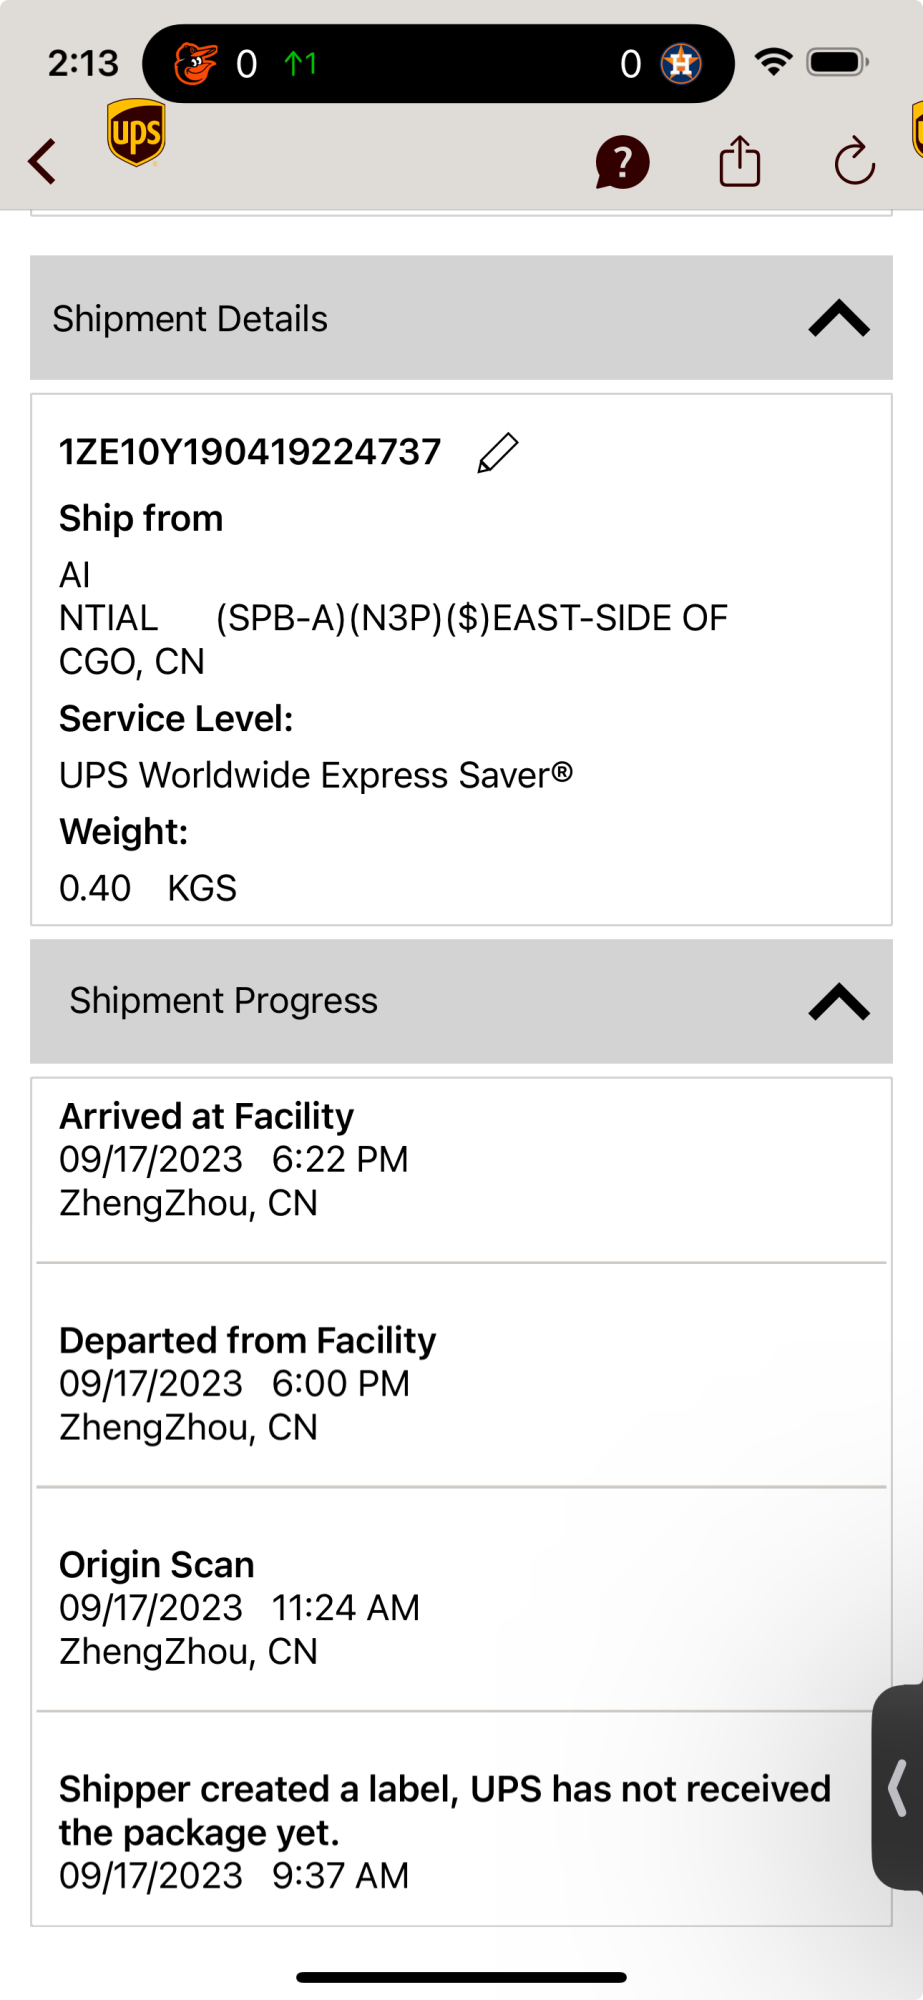This screenshot has height=2000, width=923.
Task: Open the side drawer handle
Action: pyautogui.click(x=898, y=1788)
